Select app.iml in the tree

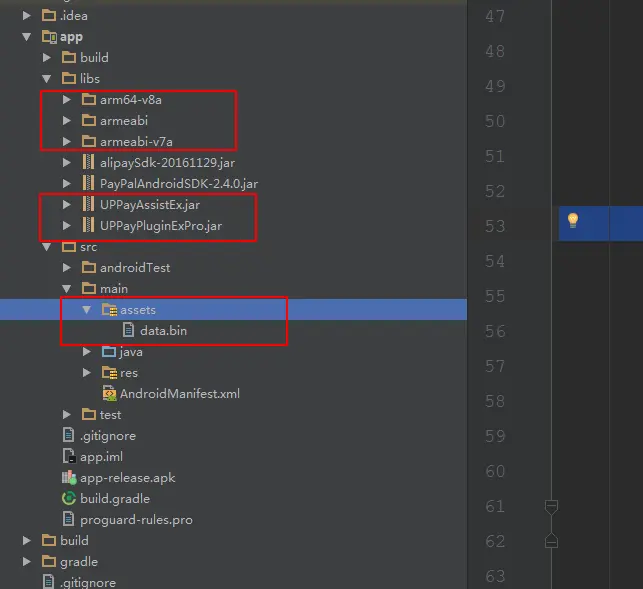point(102,457)
